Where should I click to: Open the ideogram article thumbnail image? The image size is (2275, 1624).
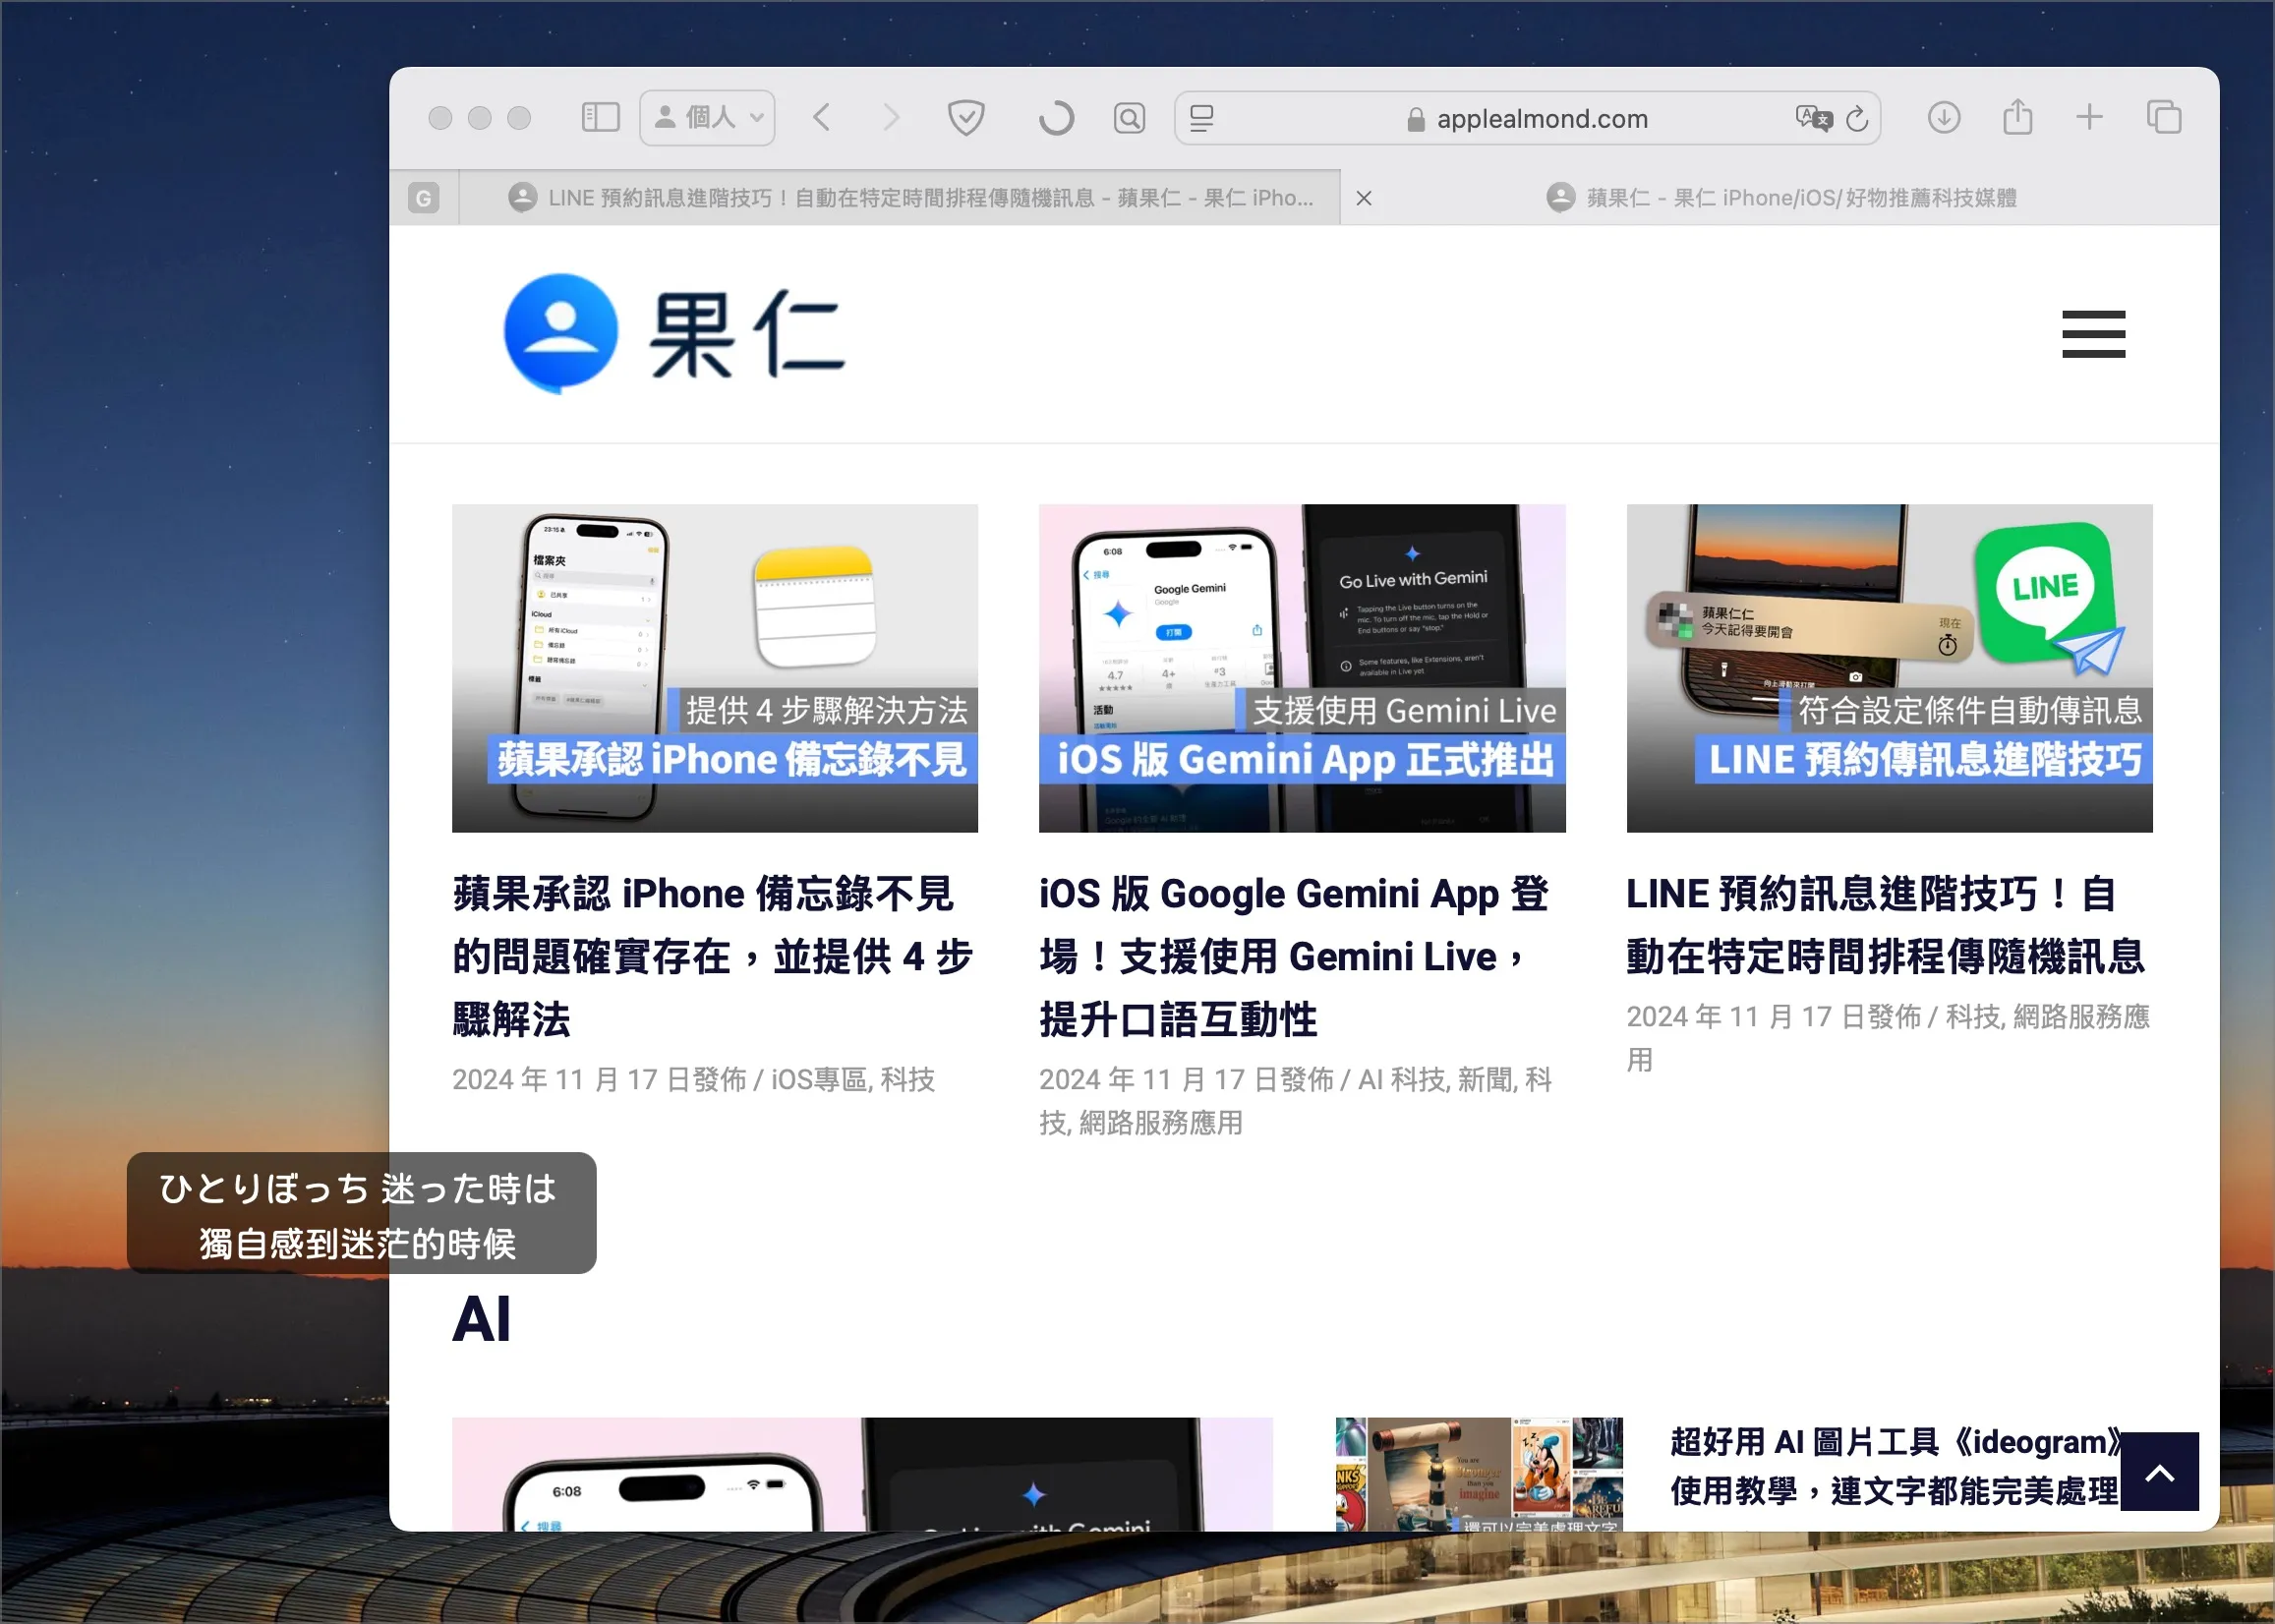pos(1479,1474)
